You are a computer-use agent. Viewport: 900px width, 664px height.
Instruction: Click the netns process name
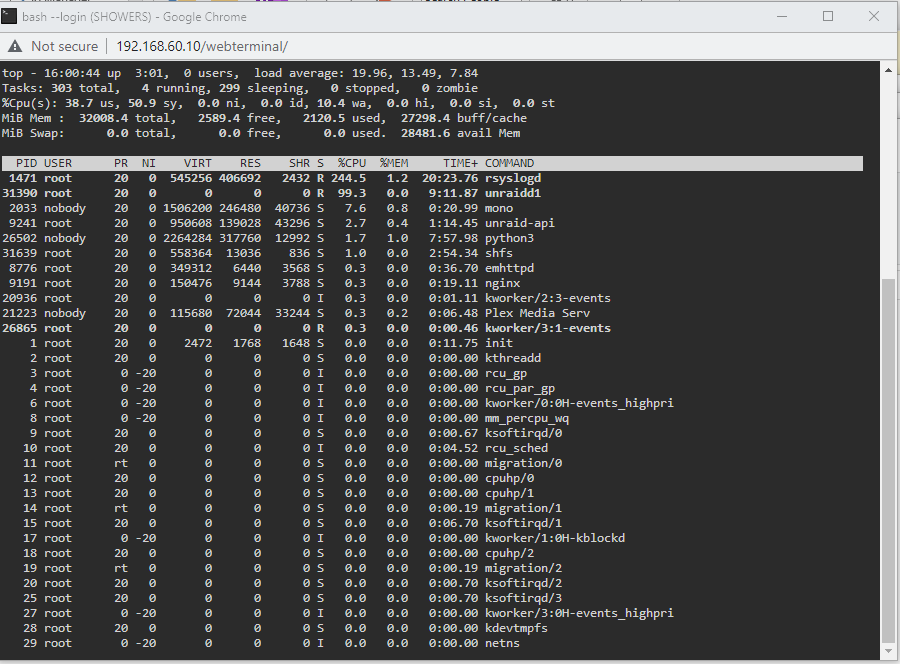(502, 643)
